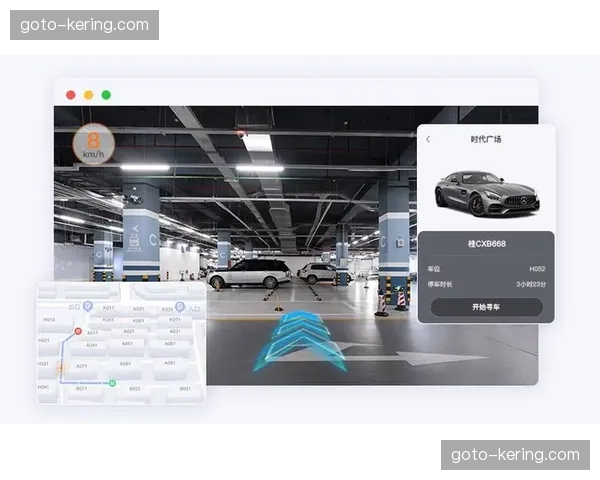Click the back arrow in the 时代广场 panel
The width and height of the screenshot is (600, 480).
tap(428, 139)
